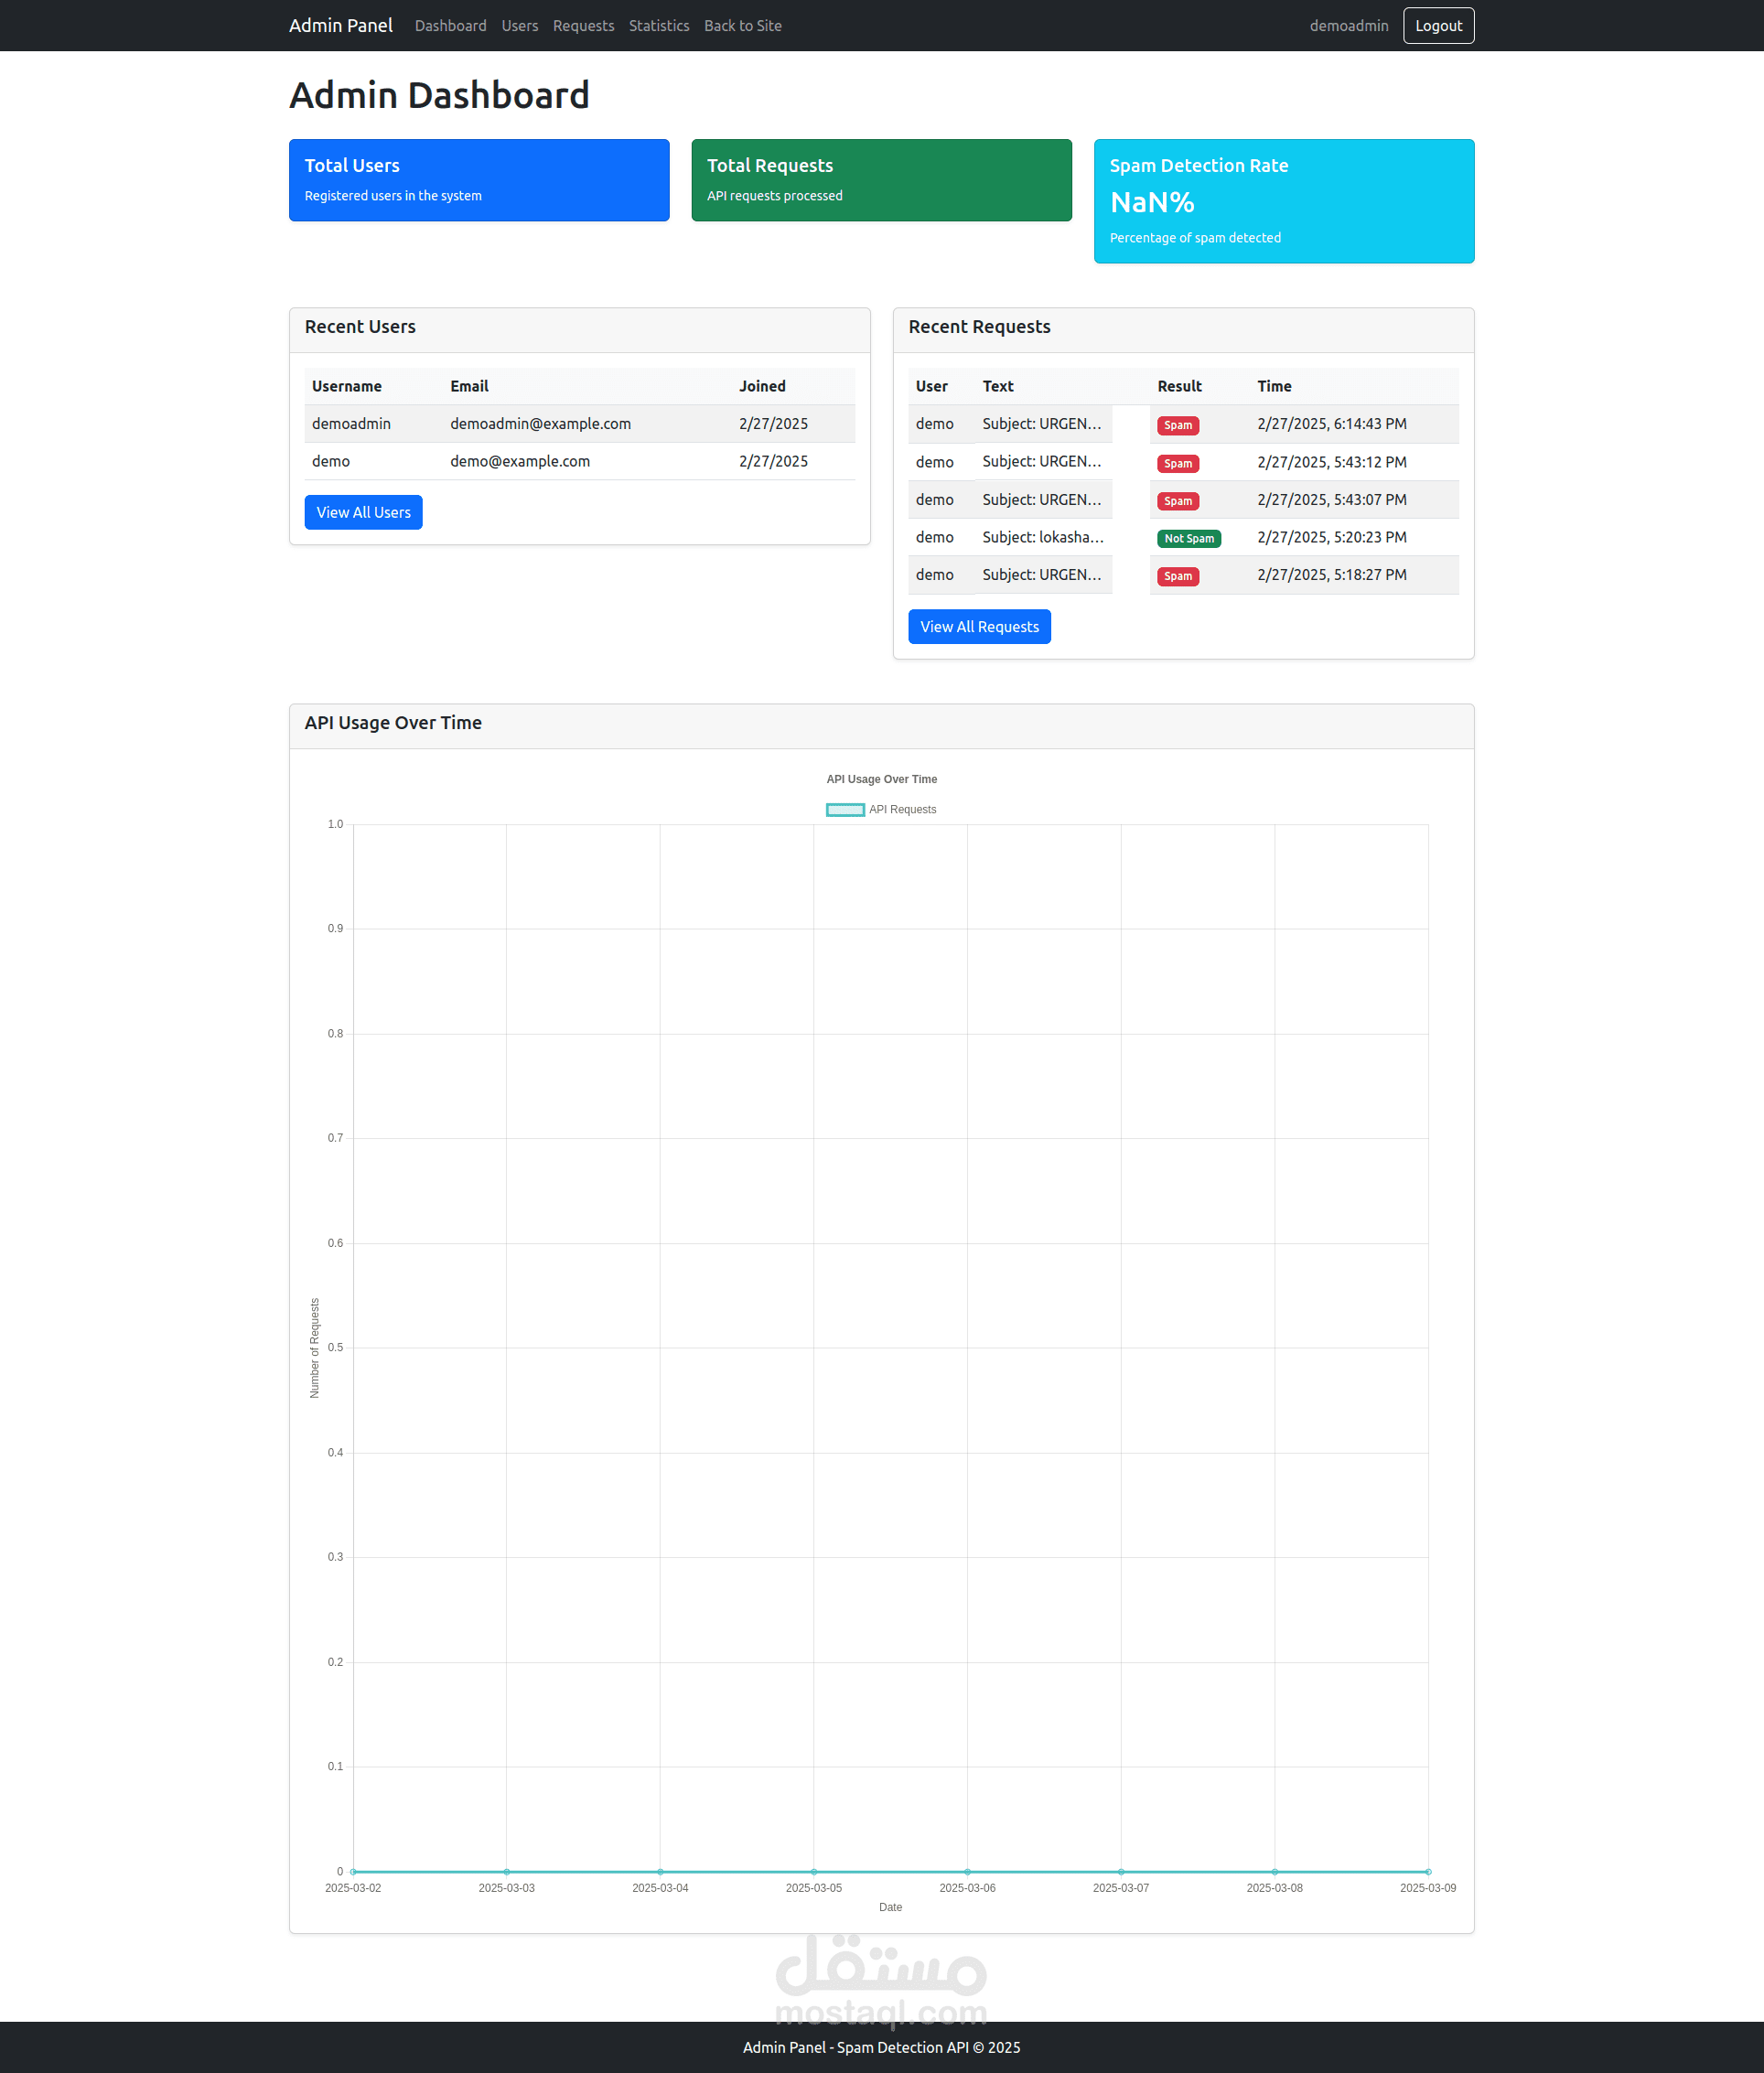The image size is (1764, 2073).
Task: Click the View All Users button
Action: point(363,512)
